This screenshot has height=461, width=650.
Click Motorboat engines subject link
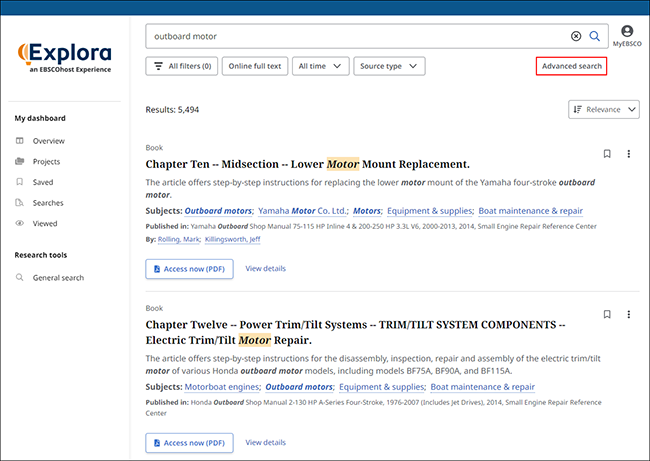[x=222, y=387]
